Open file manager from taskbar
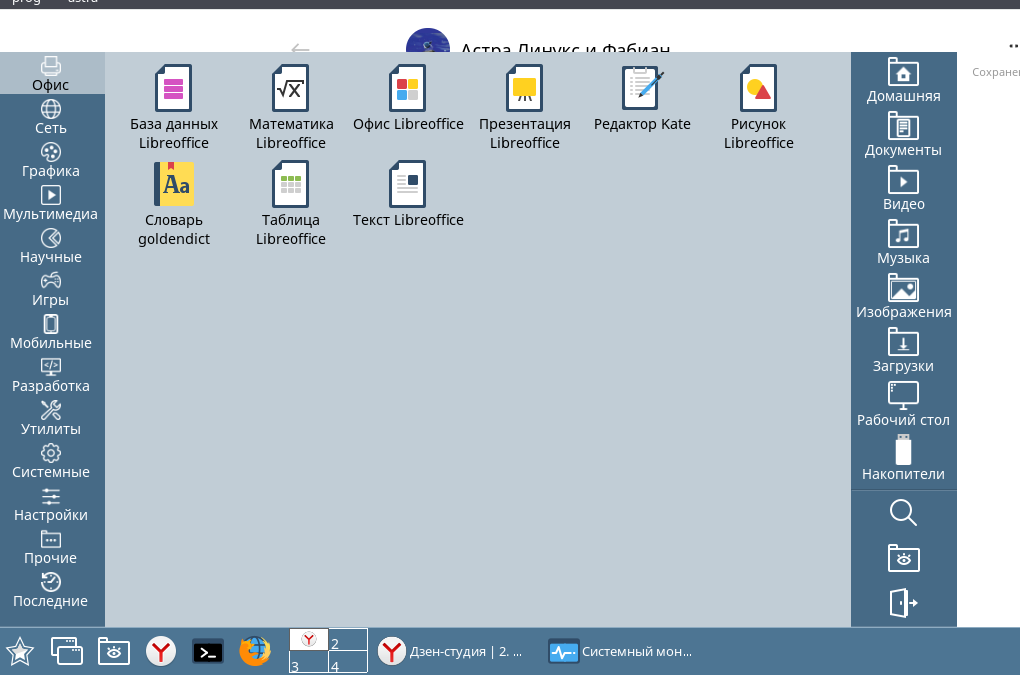The height and width of the screenshot is (675, 1020). 114,651
